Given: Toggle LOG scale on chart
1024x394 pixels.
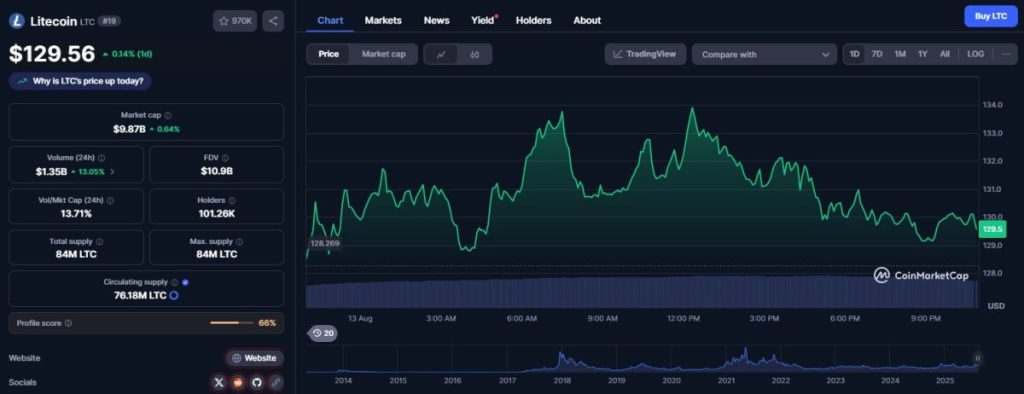Looking at the screenshot, I should (x=975, y=54).
